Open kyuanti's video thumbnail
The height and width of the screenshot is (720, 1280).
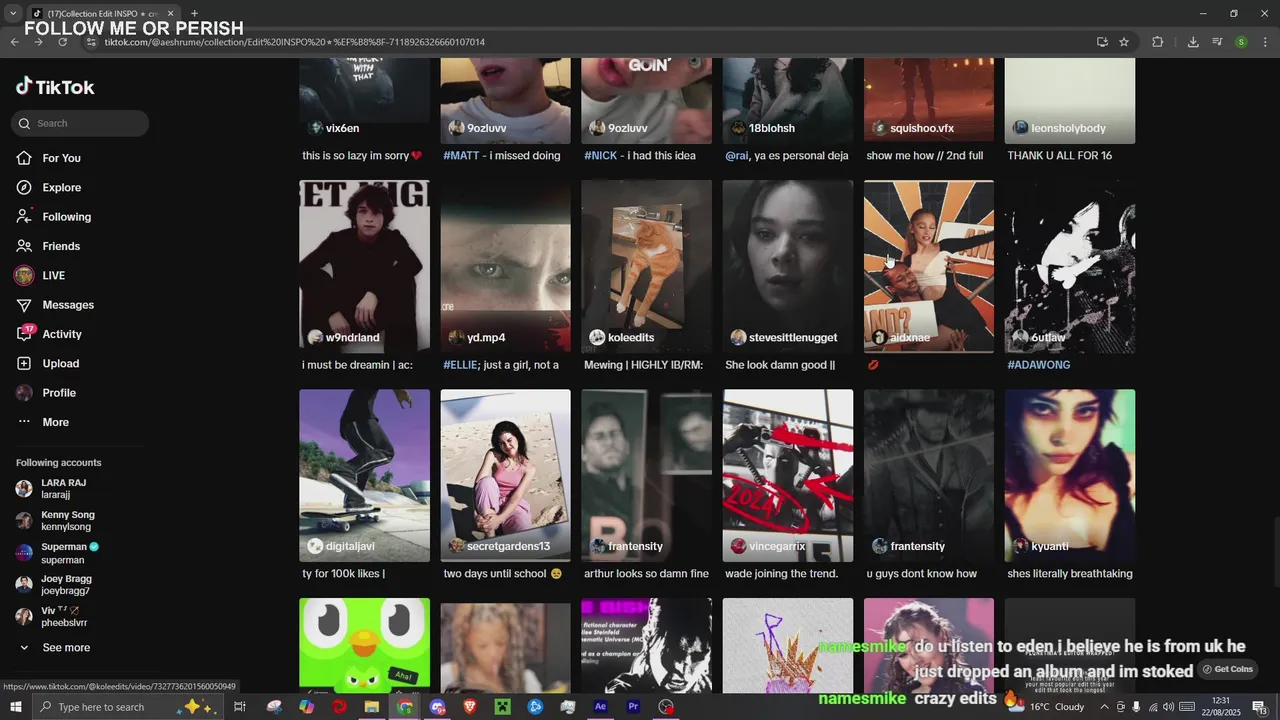1070,475
